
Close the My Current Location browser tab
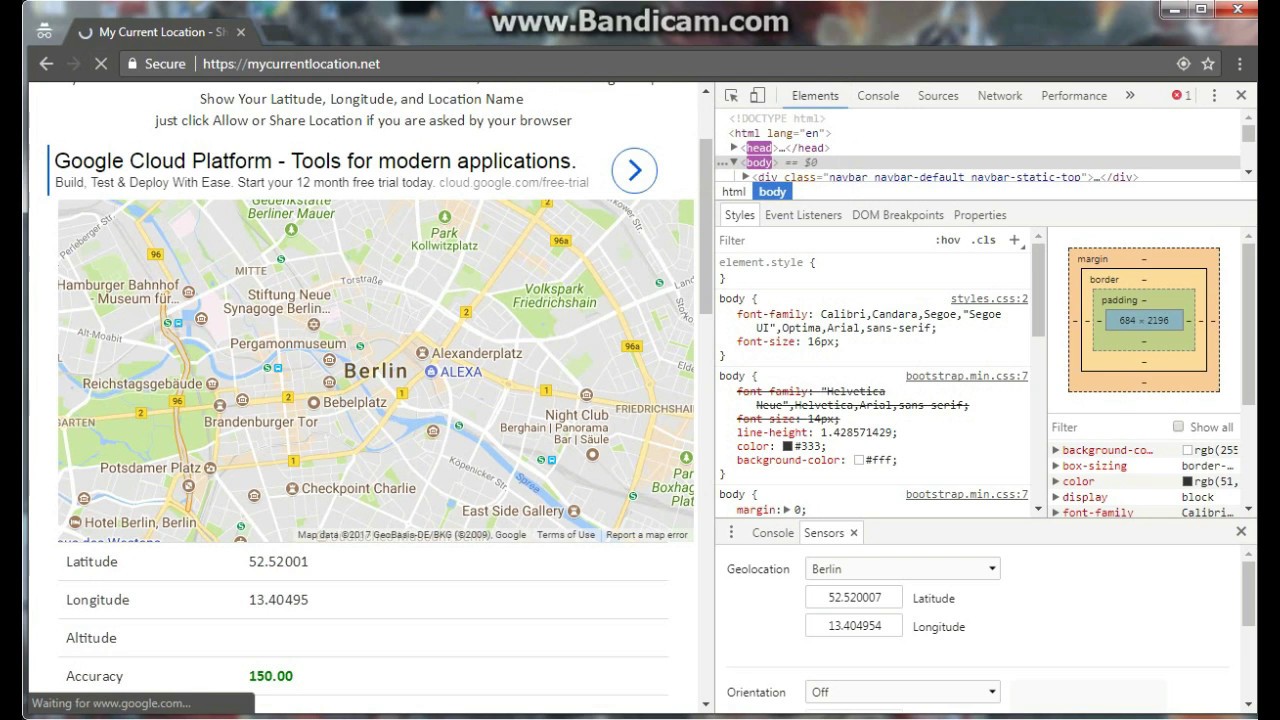click(x=240, y=32)
